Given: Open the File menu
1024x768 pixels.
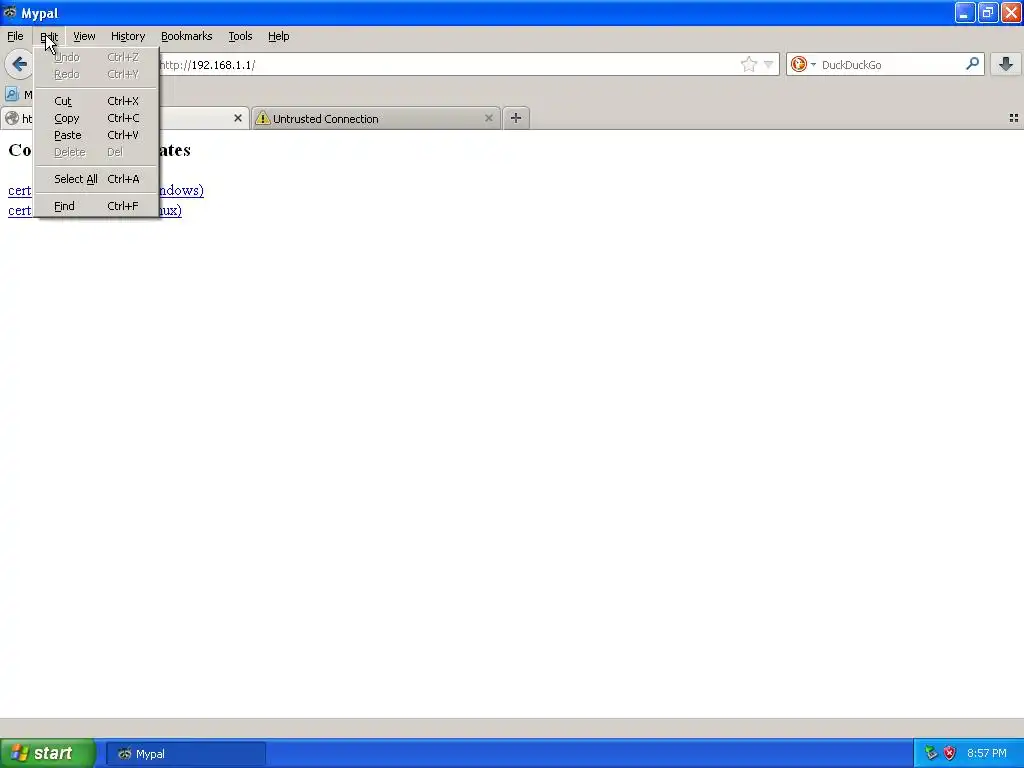Looking at the screenshot, I should [x=15, y=36].
